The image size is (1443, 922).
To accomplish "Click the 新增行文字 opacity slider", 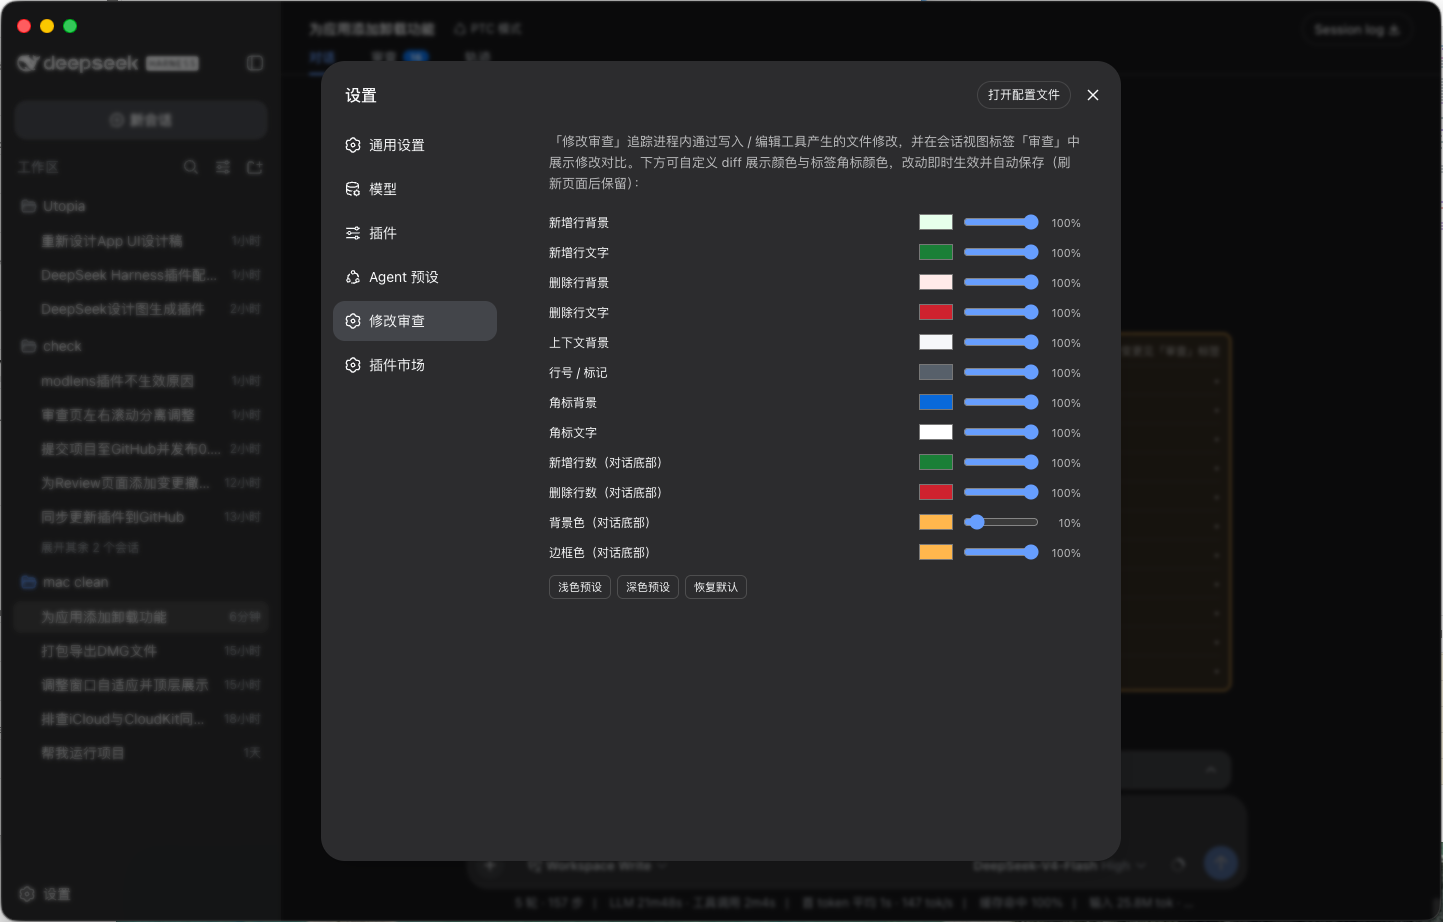I will (1001, 252).
